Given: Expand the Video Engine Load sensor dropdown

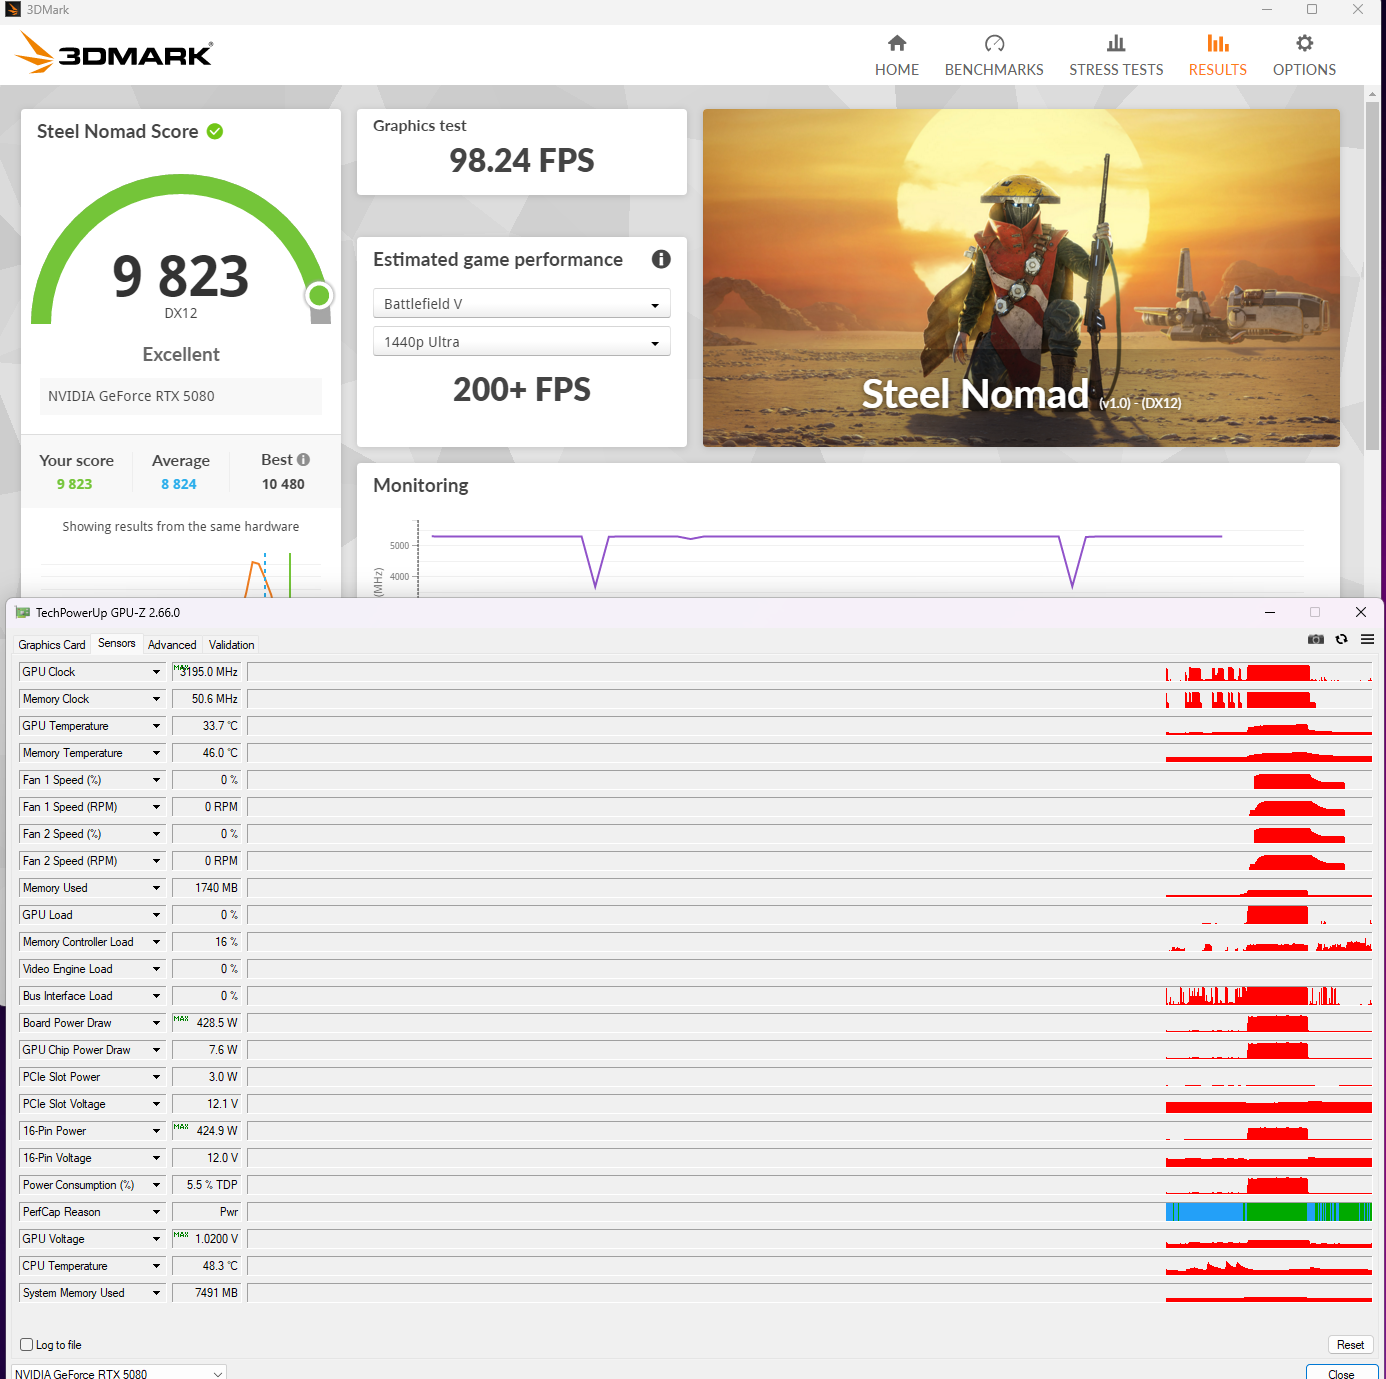Looking at the screenshot, I should tap(156, 969).
